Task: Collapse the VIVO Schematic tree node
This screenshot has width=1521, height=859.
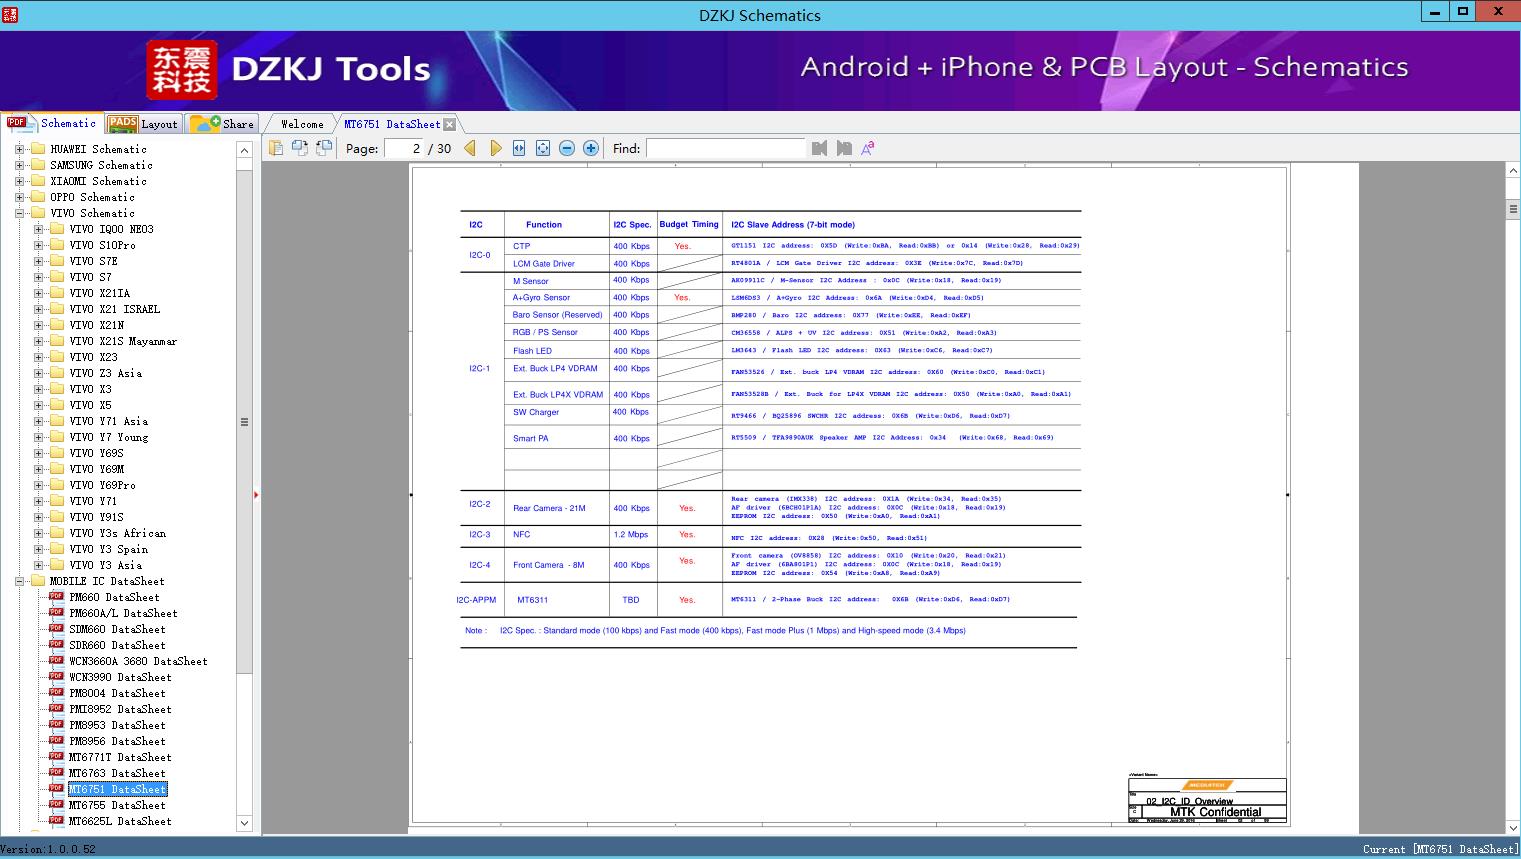Action: (19, 213)
